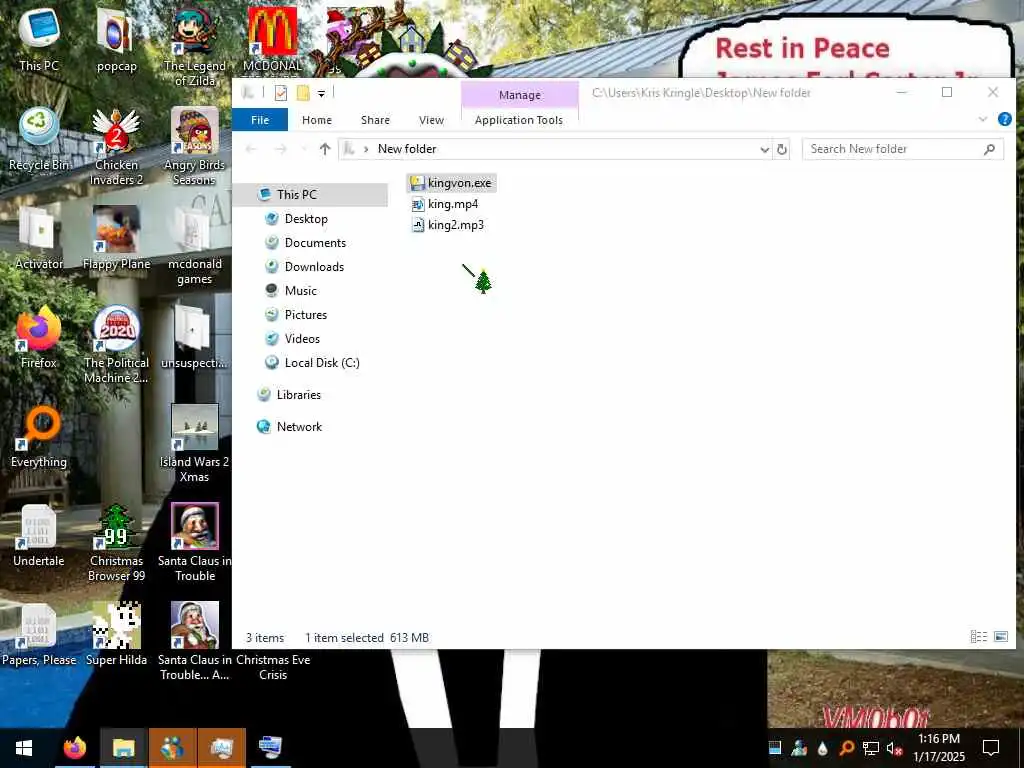This screenshot has width=1024, height=768.
Task: Open Desktop in the navigation pane
Action: tap(306, 219)
